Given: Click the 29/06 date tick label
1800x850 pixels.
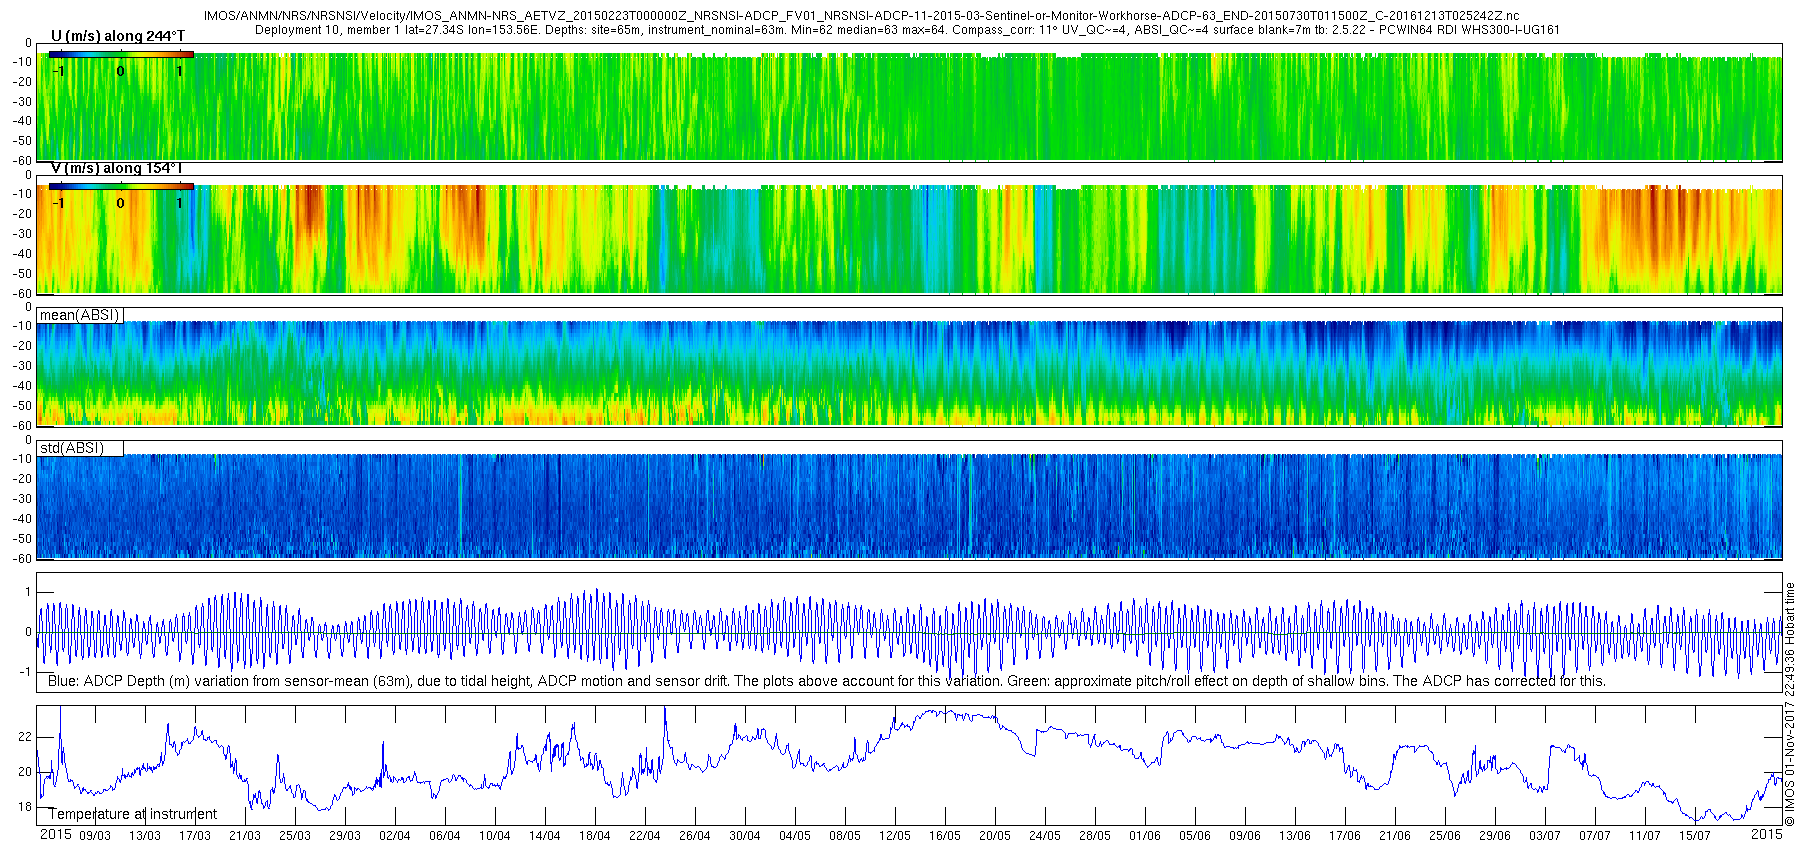Looking at the screenshot, I should point(1495,836).
